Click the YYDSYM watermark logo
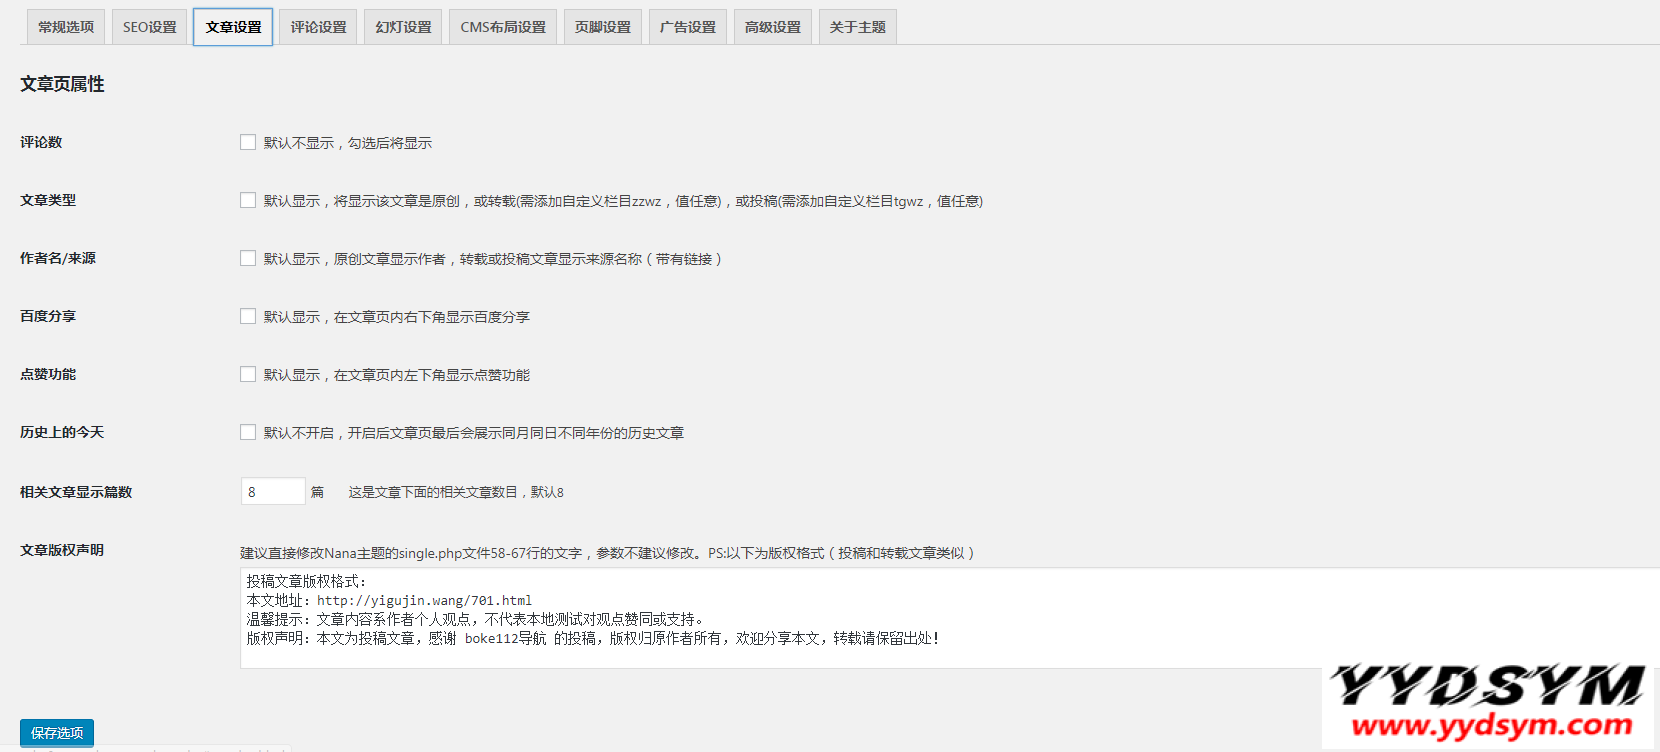 click(x=1487, y=703)
